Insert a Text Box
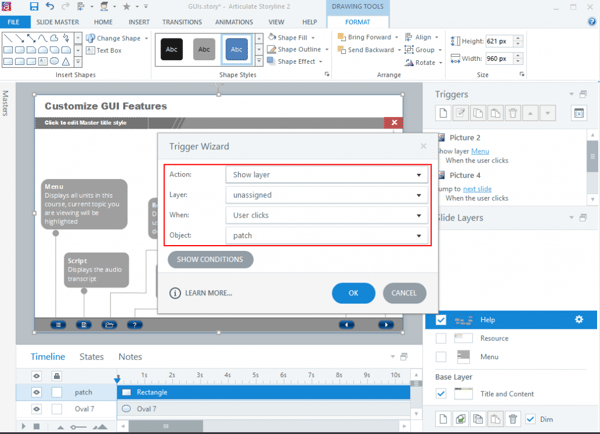 click(x=104, y=50)
